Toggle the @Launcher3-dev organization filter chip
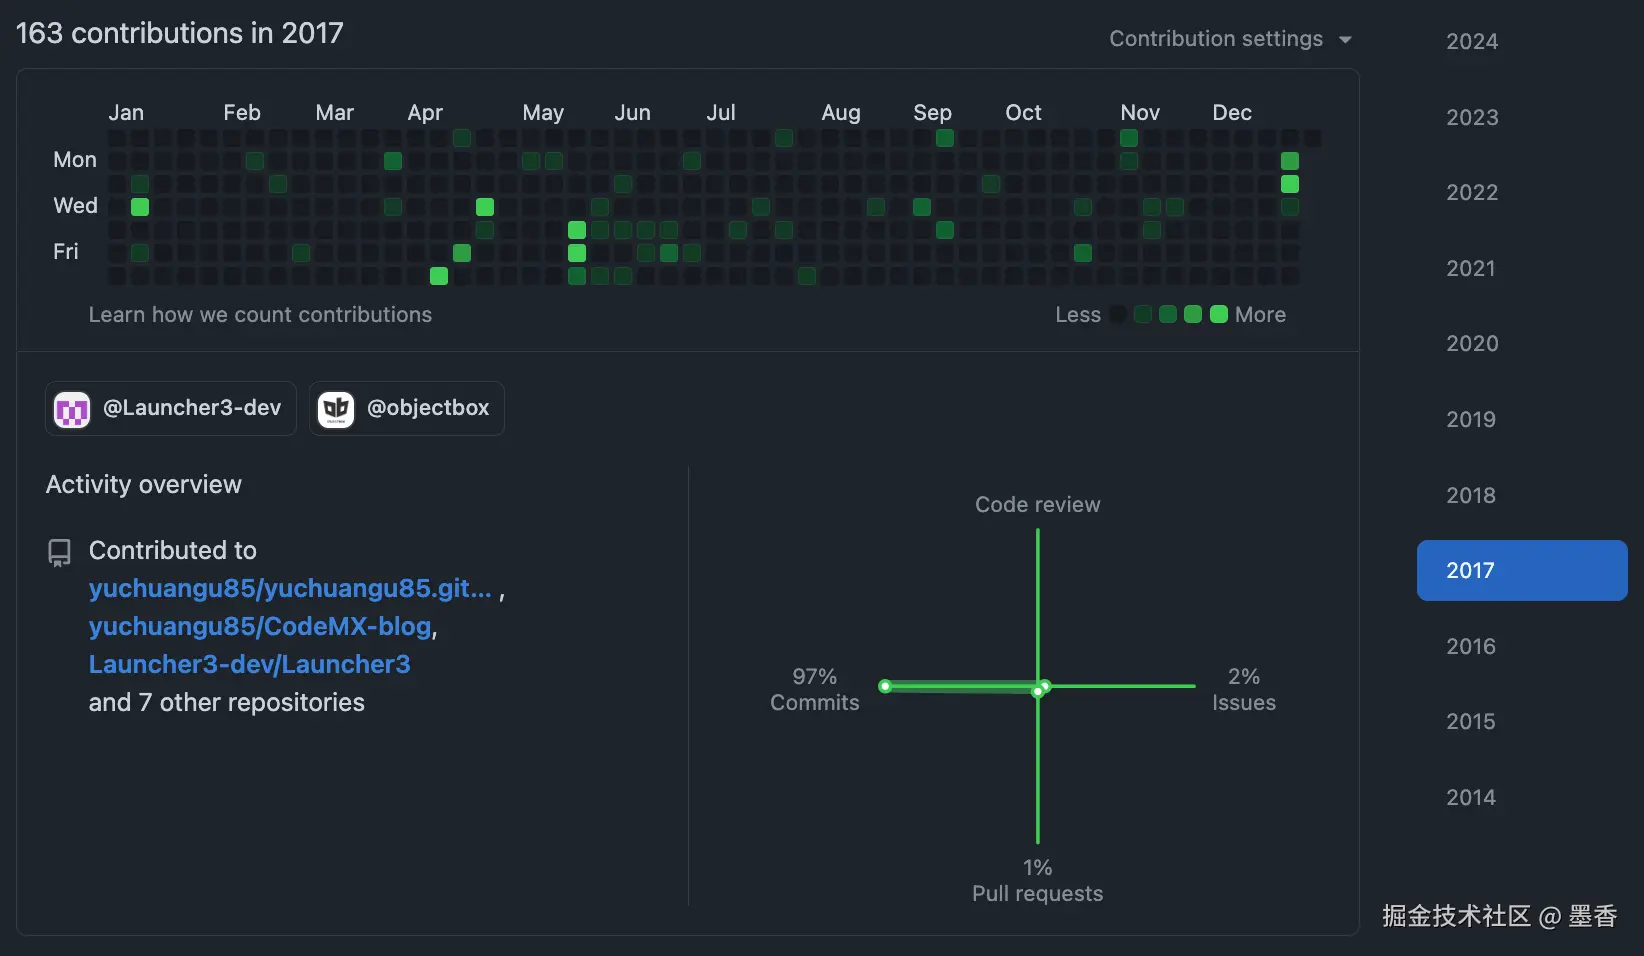 (170, 408)
